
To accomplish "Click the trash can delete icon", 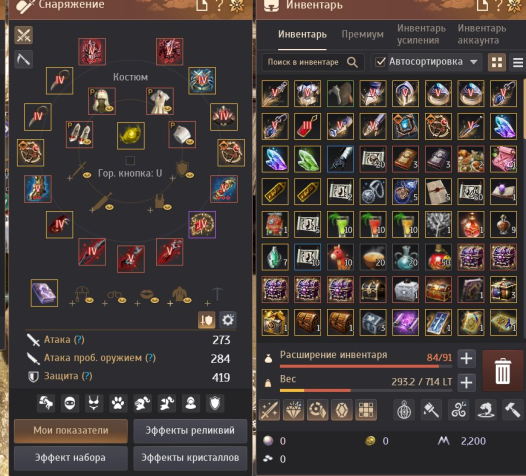I will [503, 371].
